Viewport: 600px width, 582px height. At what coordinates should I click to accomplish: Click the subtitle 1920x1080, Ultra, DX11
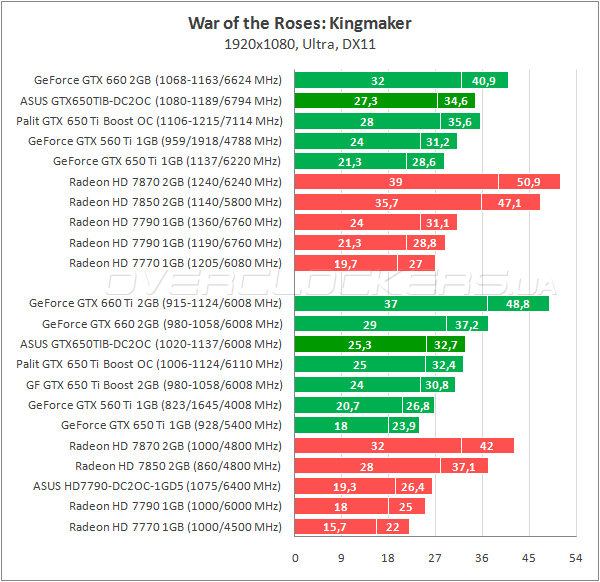[299, 44]
